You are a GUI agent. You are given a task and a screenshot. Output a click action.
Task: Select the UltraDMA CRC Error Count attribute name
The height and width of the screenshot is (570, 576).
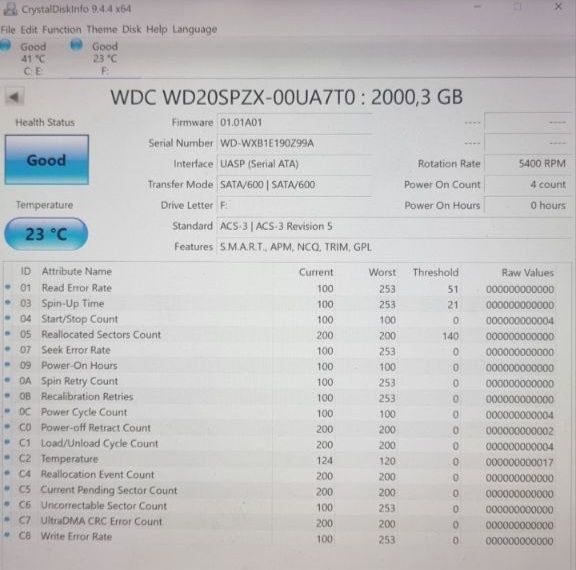[x=101, y=521]
